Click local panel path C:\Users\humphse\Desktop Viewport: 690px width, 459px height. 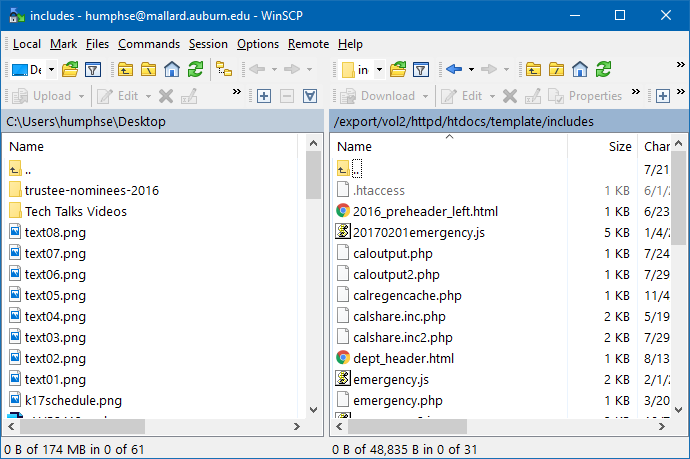click(86, 121)
